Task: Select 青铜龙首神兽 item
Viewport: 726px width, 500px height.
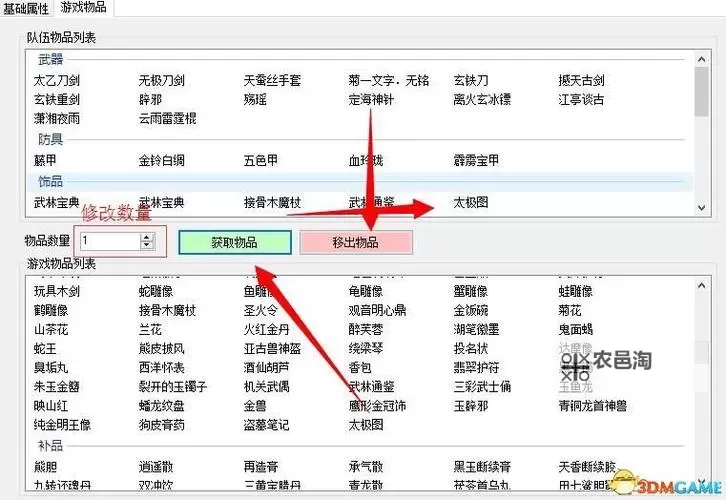Action: 593,406
